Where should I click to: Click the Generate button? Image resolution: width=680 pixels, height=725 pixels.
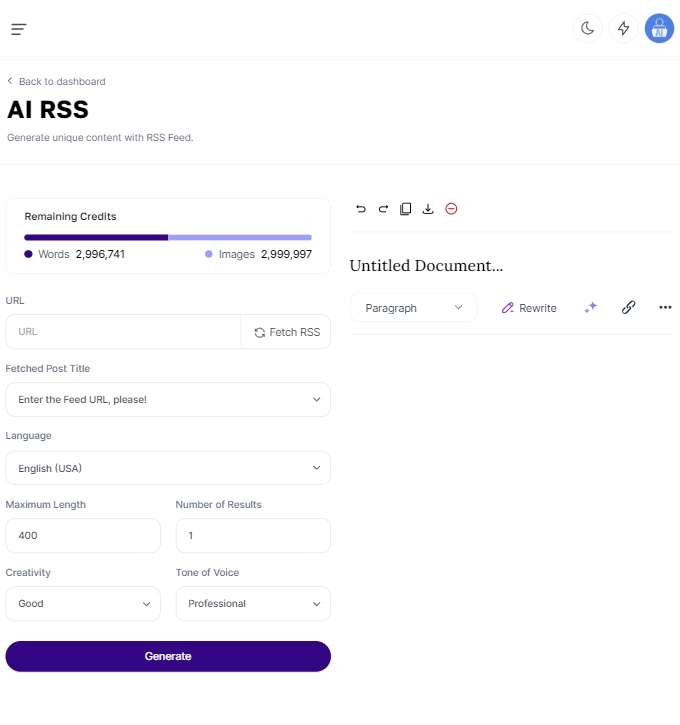168,657
